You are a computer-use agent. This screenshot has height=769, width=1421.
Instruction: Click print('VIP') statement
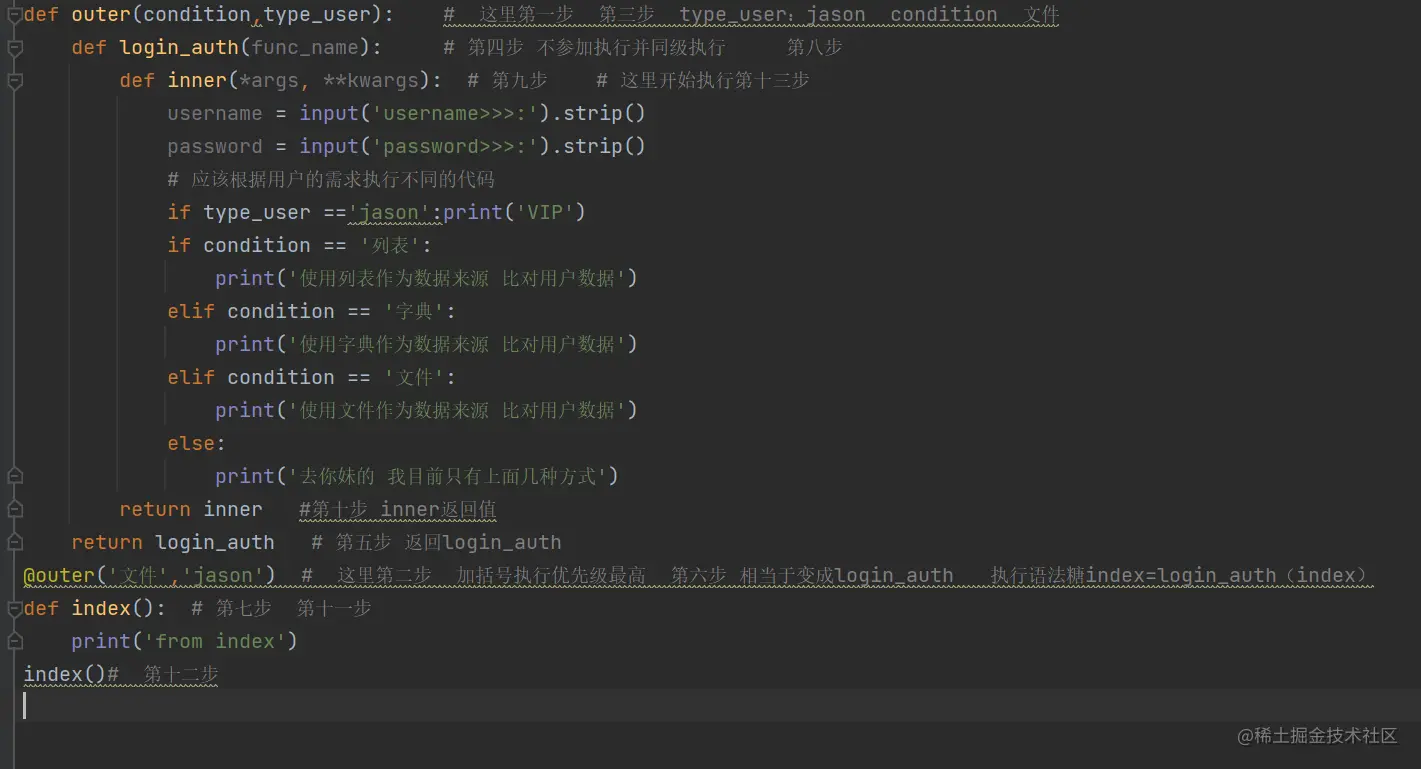coord(514,213)
